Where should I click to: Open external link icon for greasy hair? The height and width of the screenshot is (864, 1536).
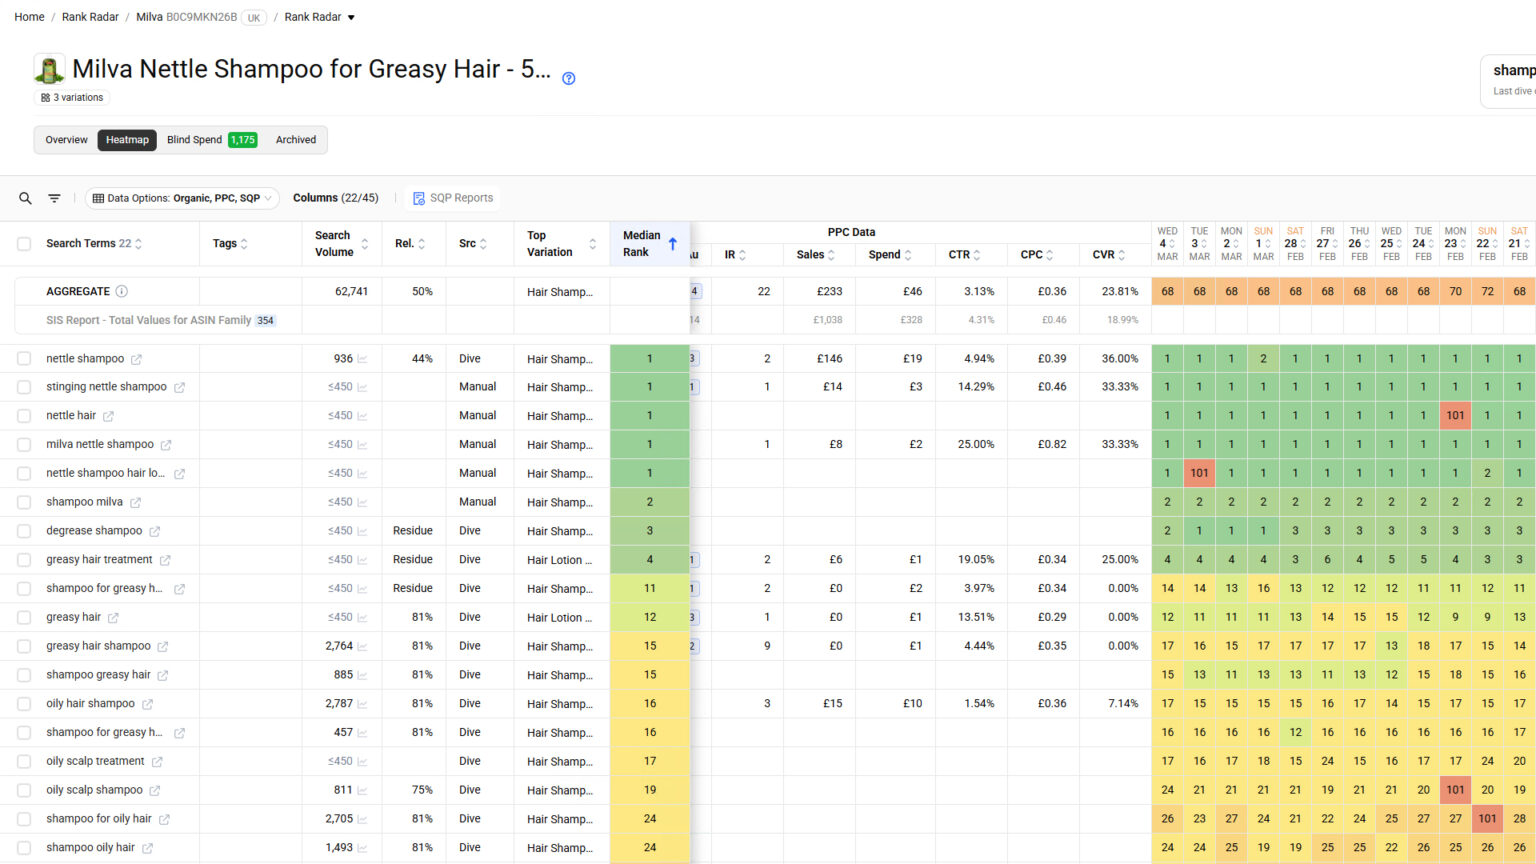tap(113, 618)
